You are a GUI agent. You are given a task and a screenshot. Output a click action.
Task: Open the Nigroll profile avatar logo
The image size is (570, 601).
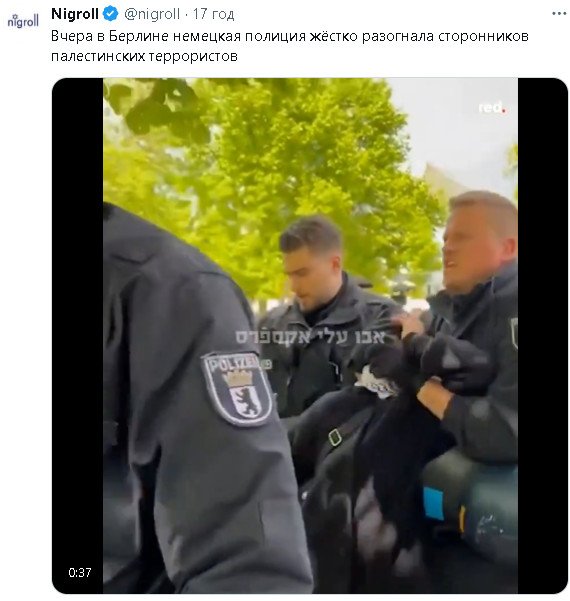23,21
